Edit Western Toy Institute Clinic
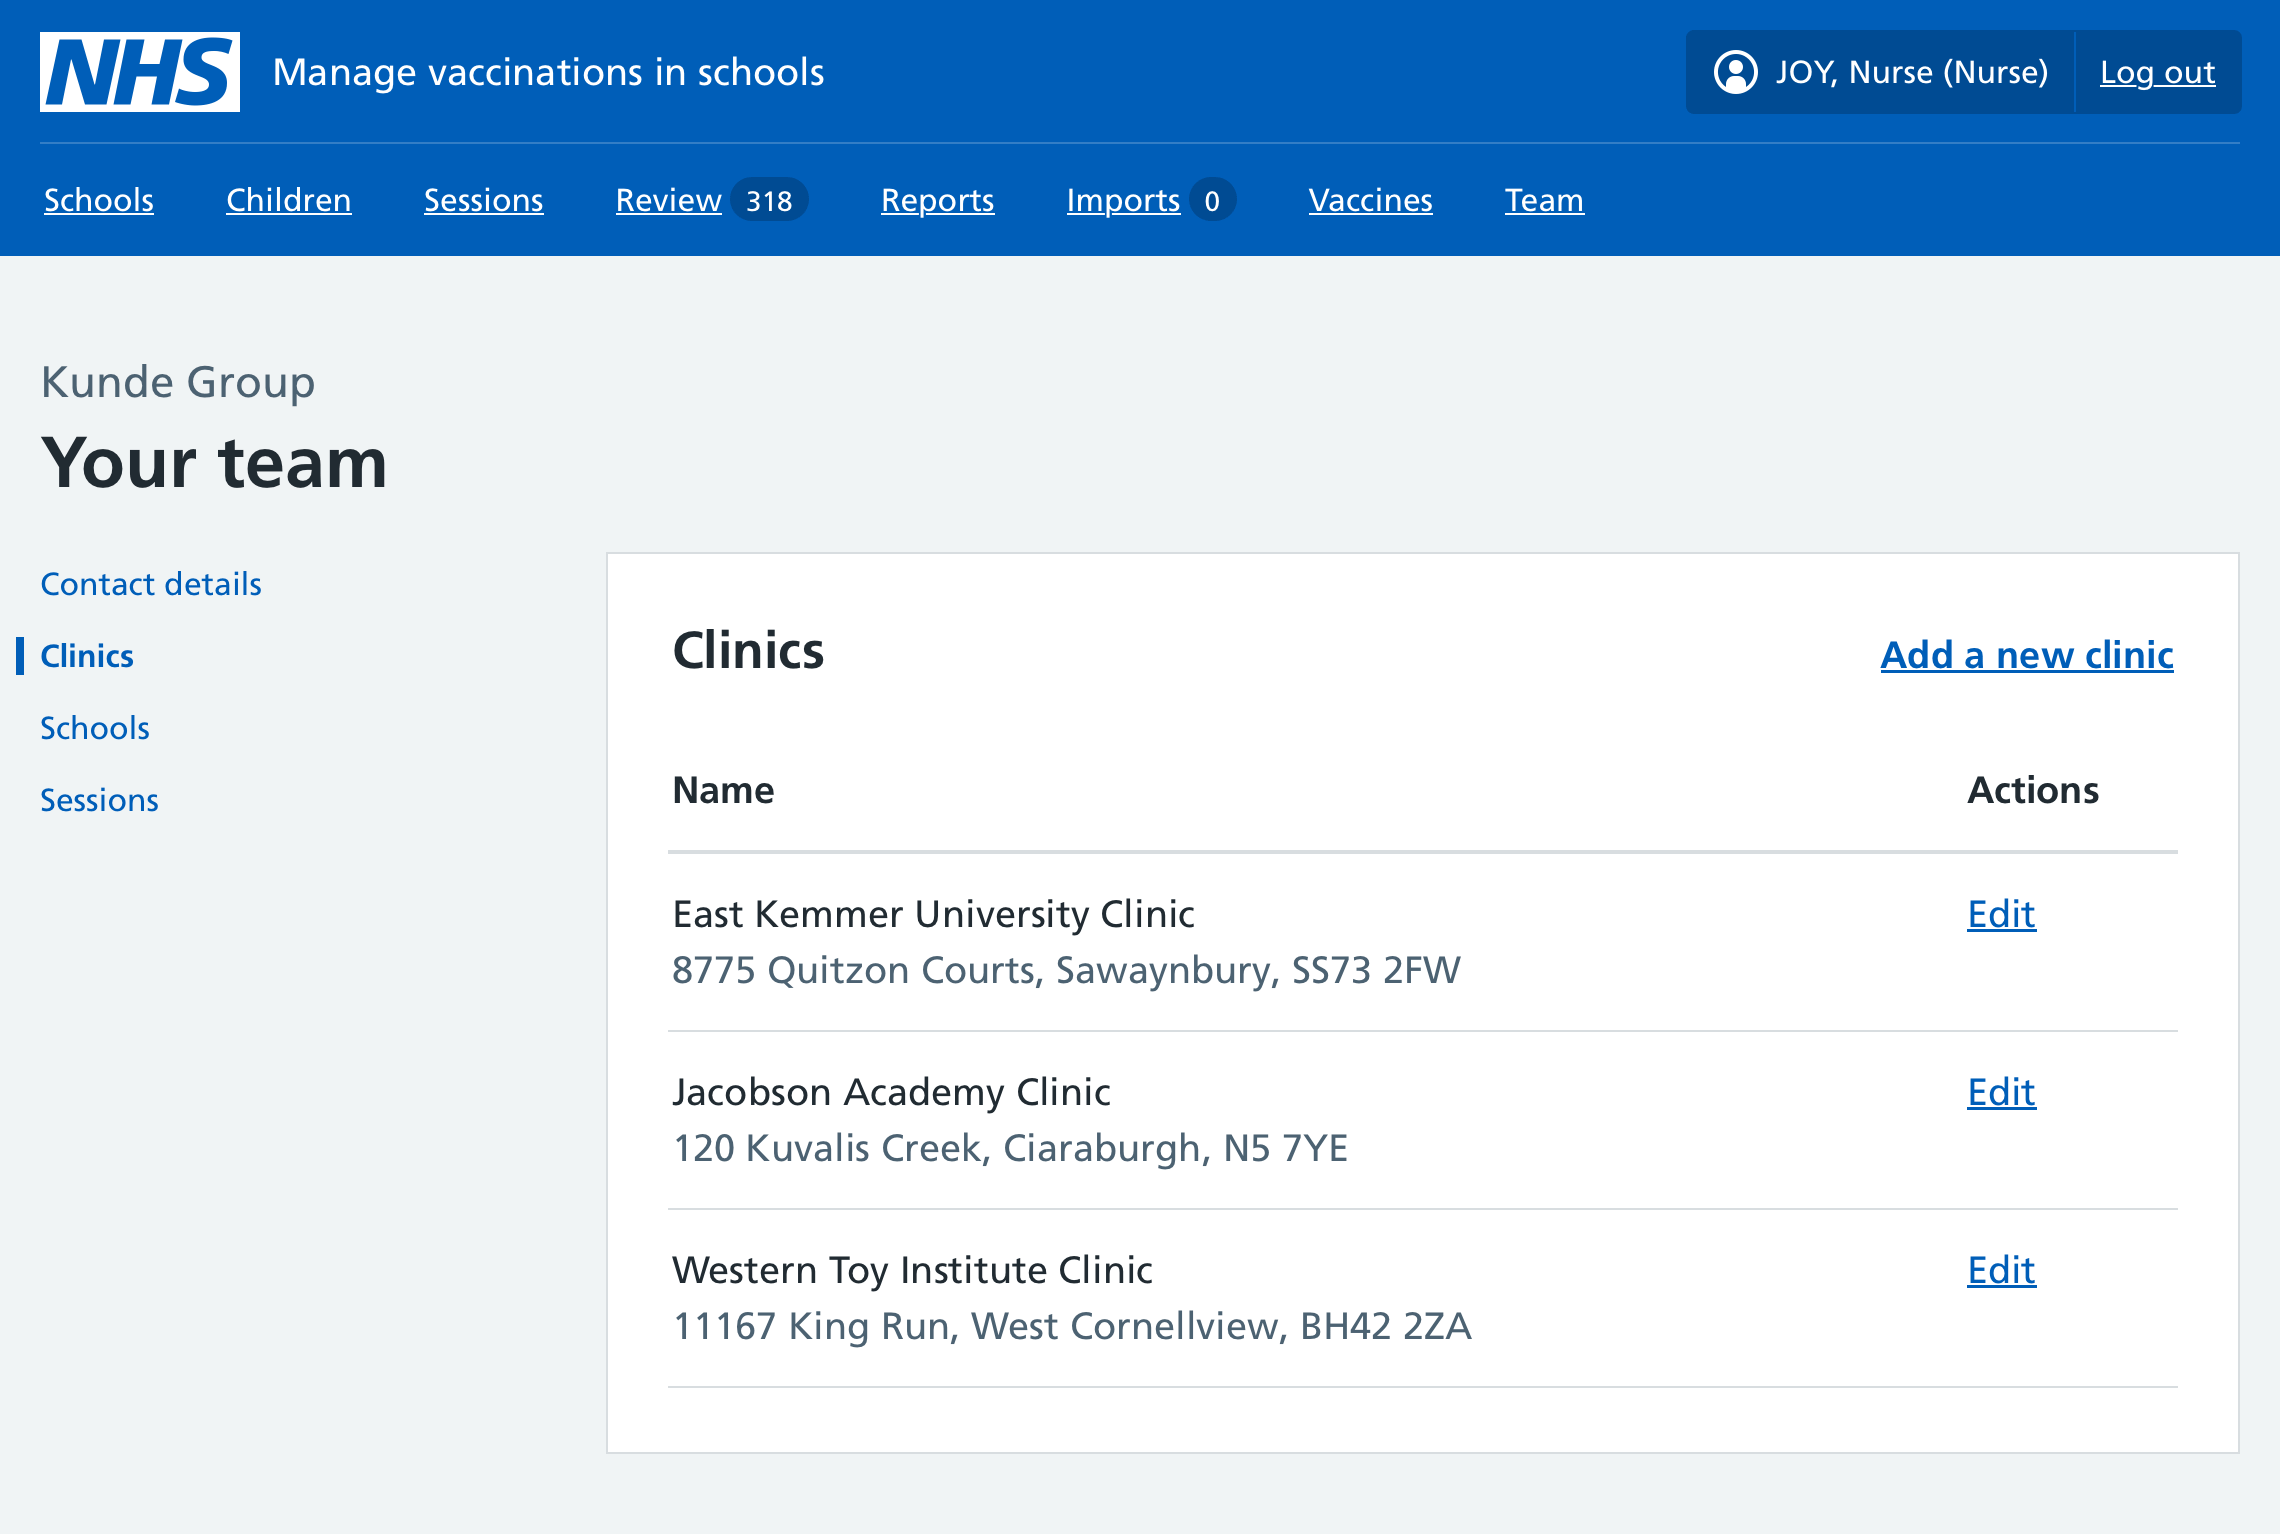The width and height of the screenshot is (2280, 1534). [x=2001, y=1270]
